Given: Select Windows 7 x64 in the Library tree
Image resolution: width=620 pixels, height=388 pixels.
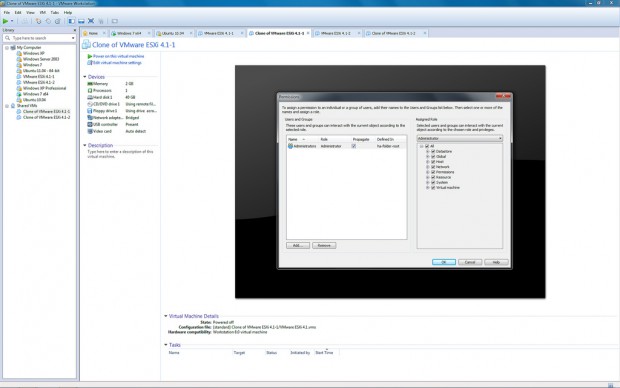Looking at the screenshot, I should [35, 94].
